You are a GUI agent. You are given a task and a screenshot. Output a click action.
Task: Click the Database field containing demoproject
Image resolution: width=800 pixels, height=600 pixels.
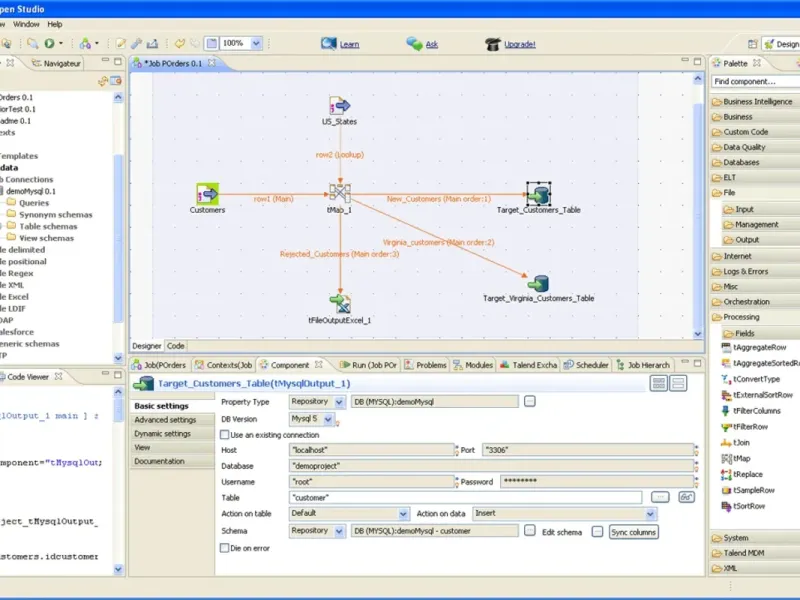coord(491,466)
